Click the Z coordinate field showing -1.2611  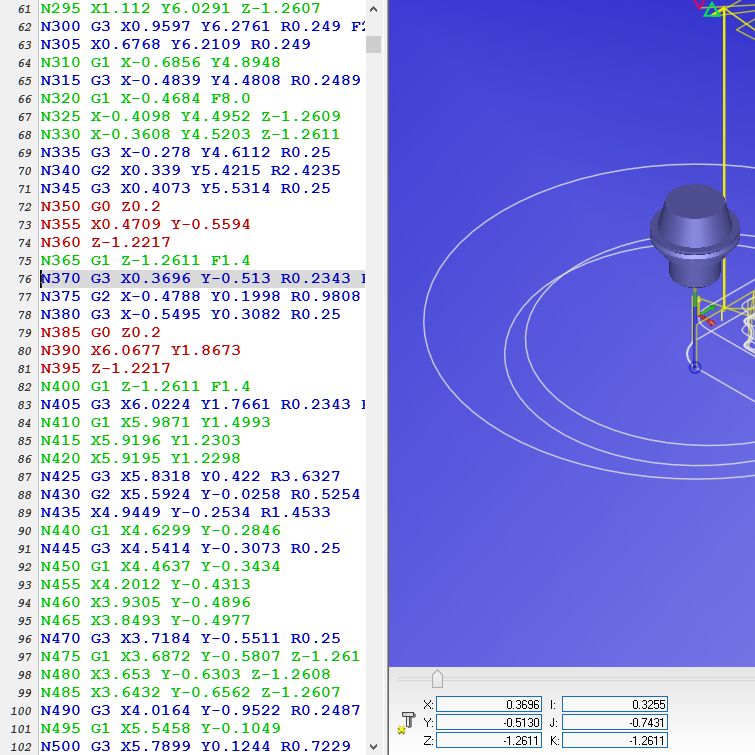click(489, 740)
